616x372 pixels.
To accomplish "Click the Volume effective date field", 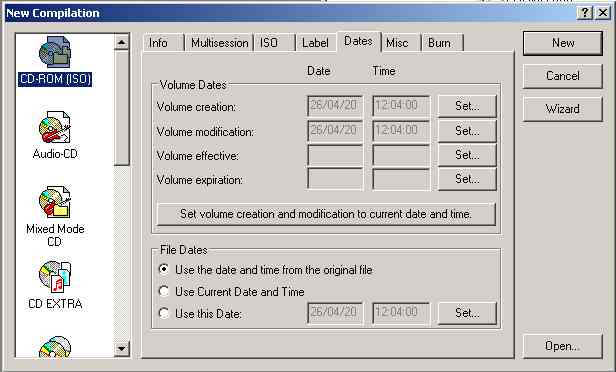I will click(x=335, y=156).
